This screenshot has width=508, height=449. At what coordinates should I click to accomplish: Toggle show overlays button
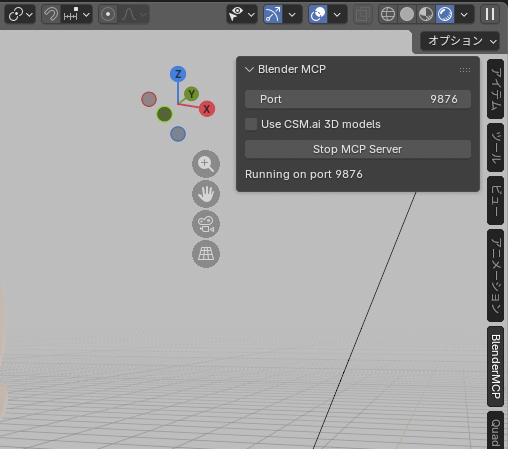coord(318,14)
